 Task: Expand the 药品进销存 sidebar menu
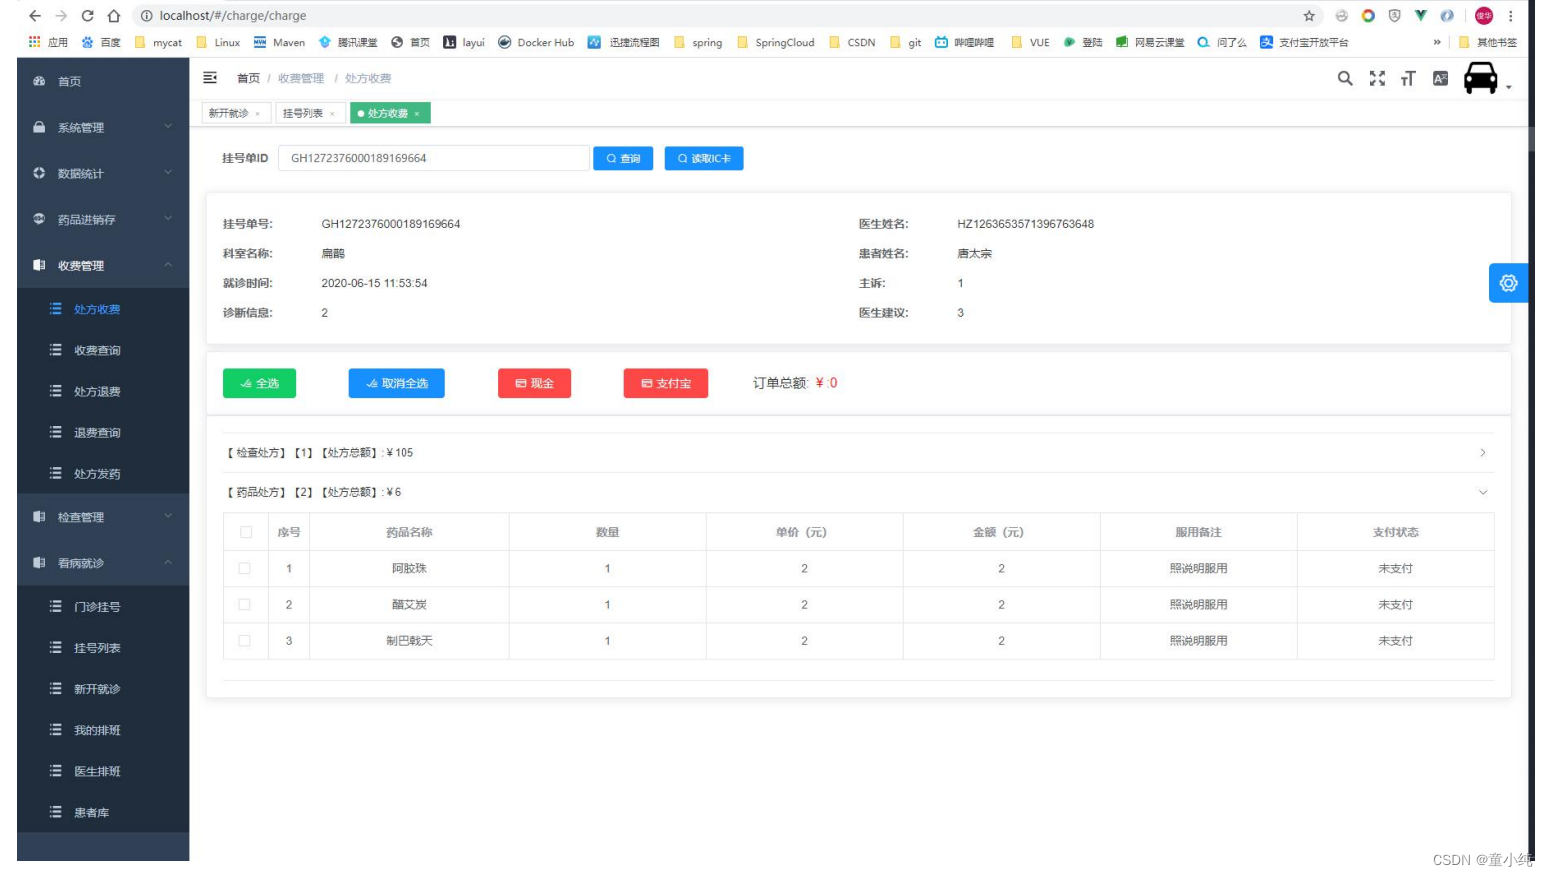[x=103, y=219]
